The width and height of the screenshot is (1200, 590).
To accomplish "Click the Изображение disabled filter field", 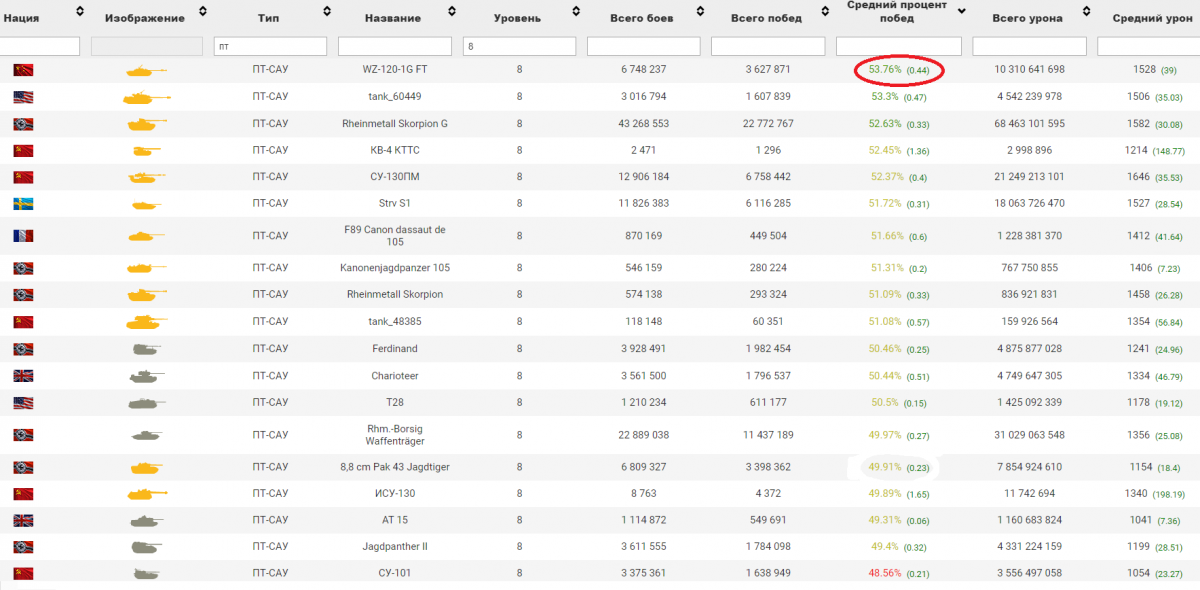I will tap(146, 46).
